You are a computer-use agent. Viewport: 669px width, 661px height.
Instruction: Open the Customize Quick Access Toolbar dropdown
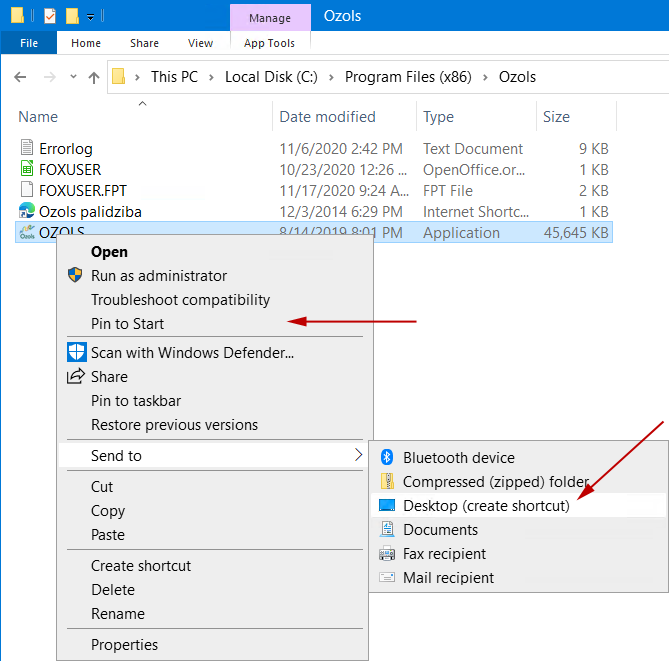[90, 17]
